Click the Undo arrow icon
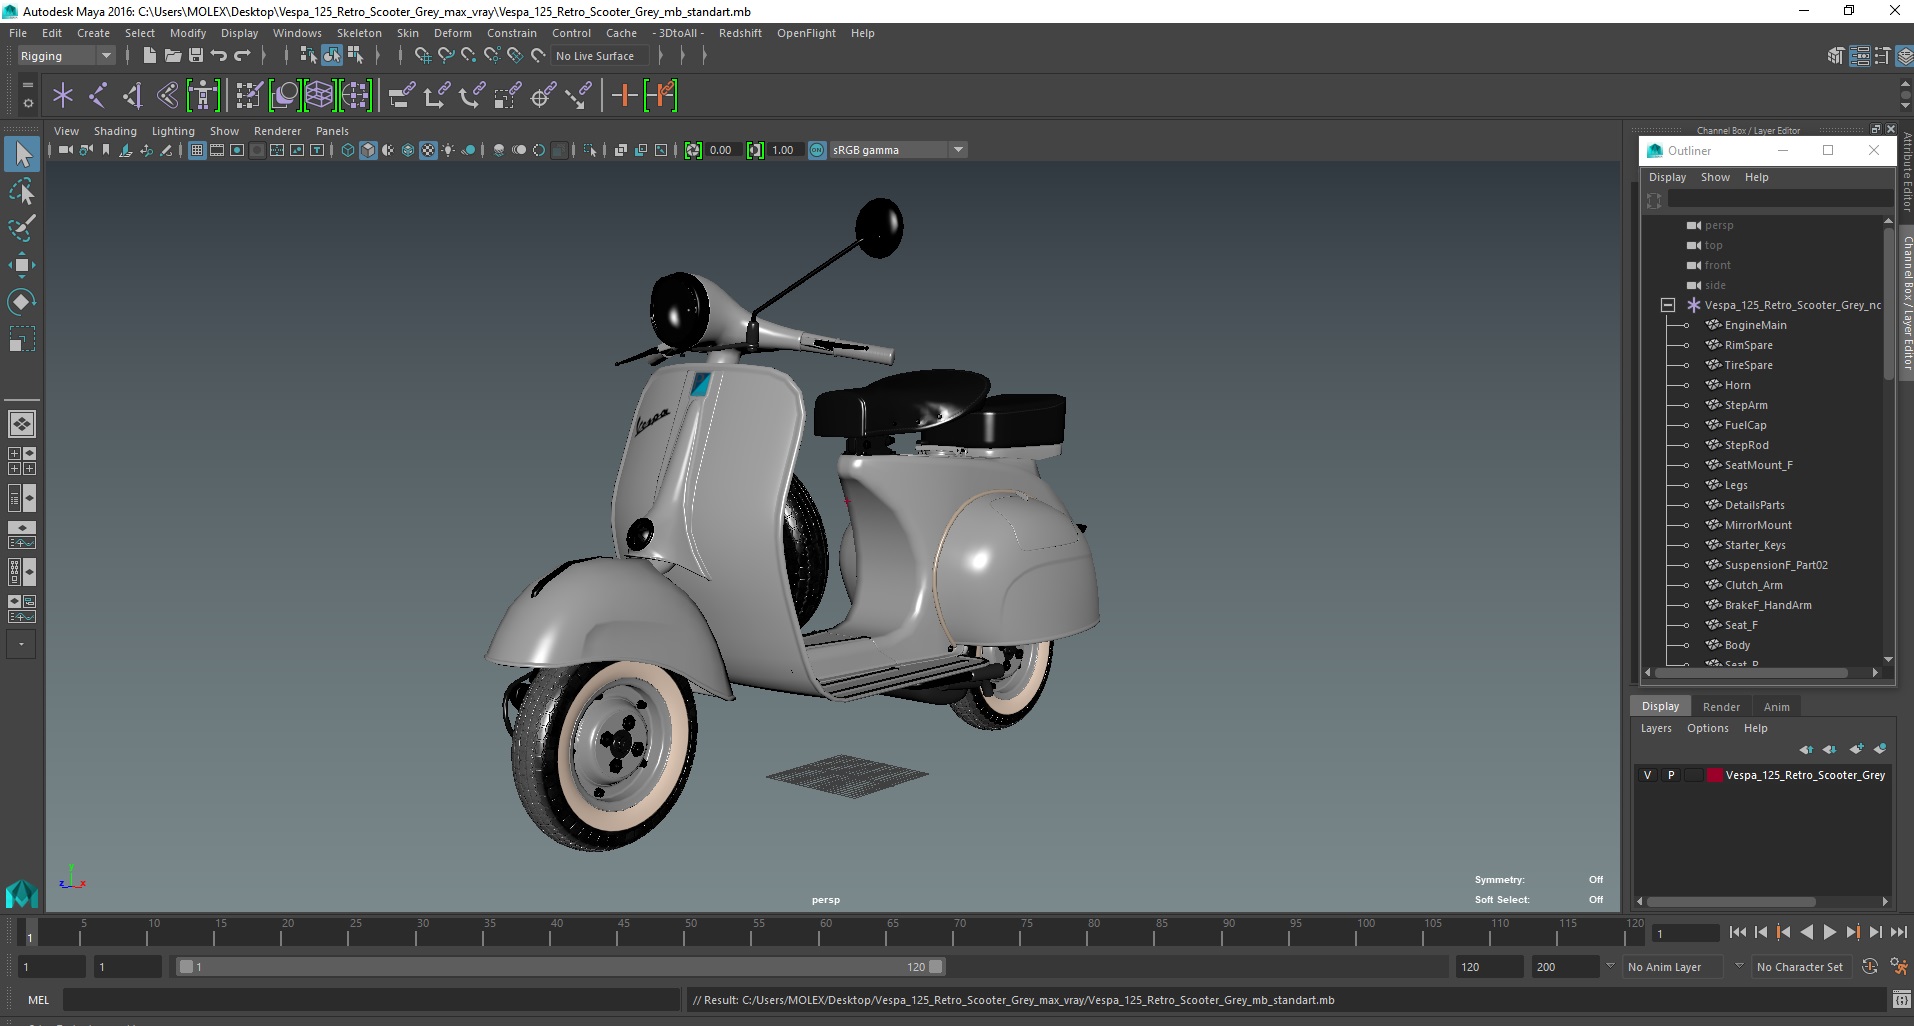 [x=218, y=56]
